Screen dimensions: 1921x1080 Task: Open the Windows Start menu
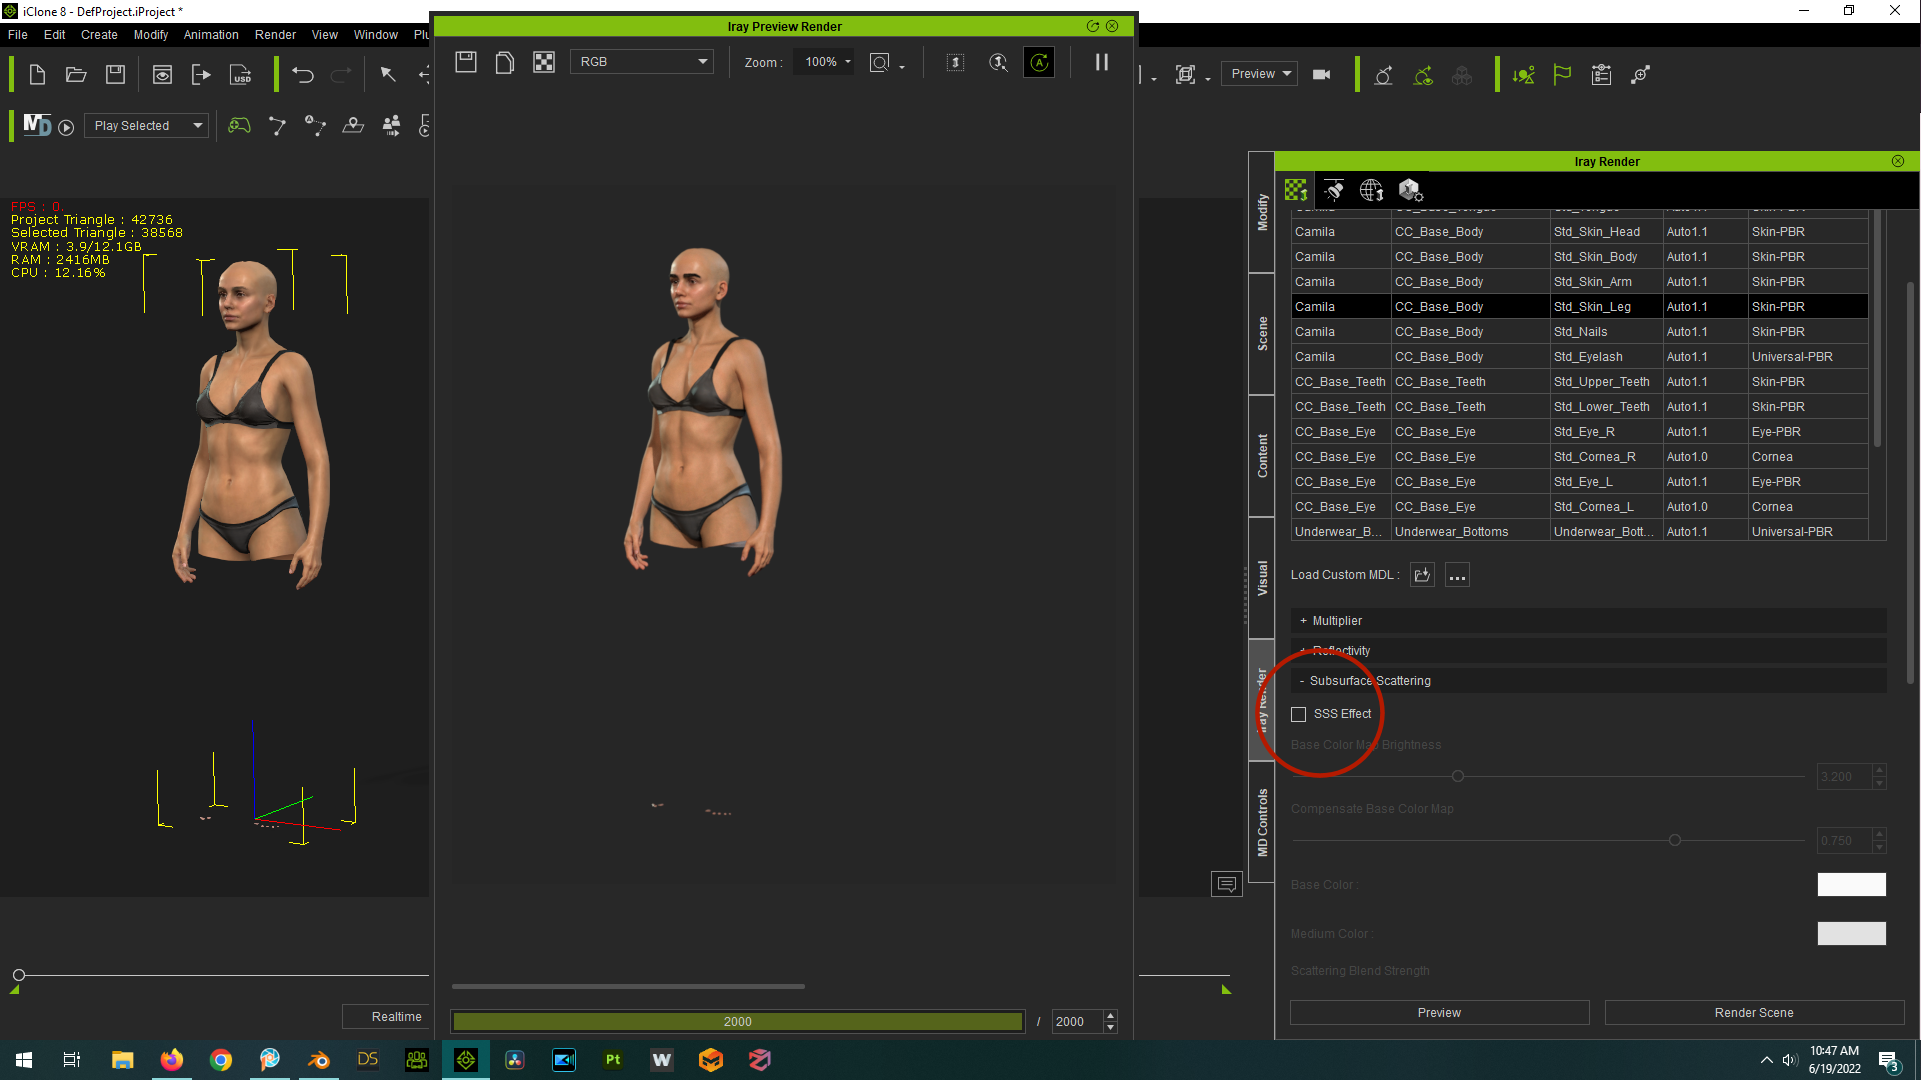(24, 1060)
